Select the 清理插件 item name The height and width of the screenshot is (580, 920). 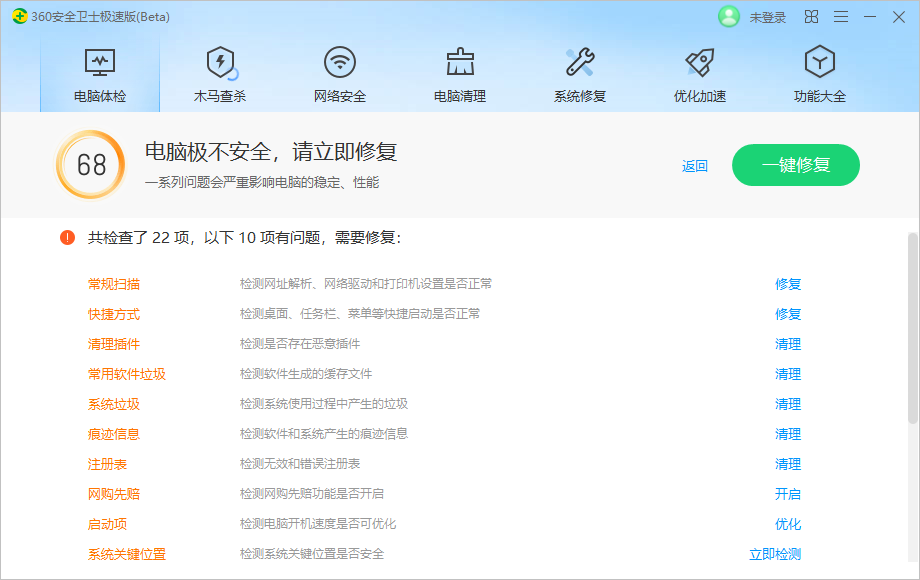pos(114,344)
